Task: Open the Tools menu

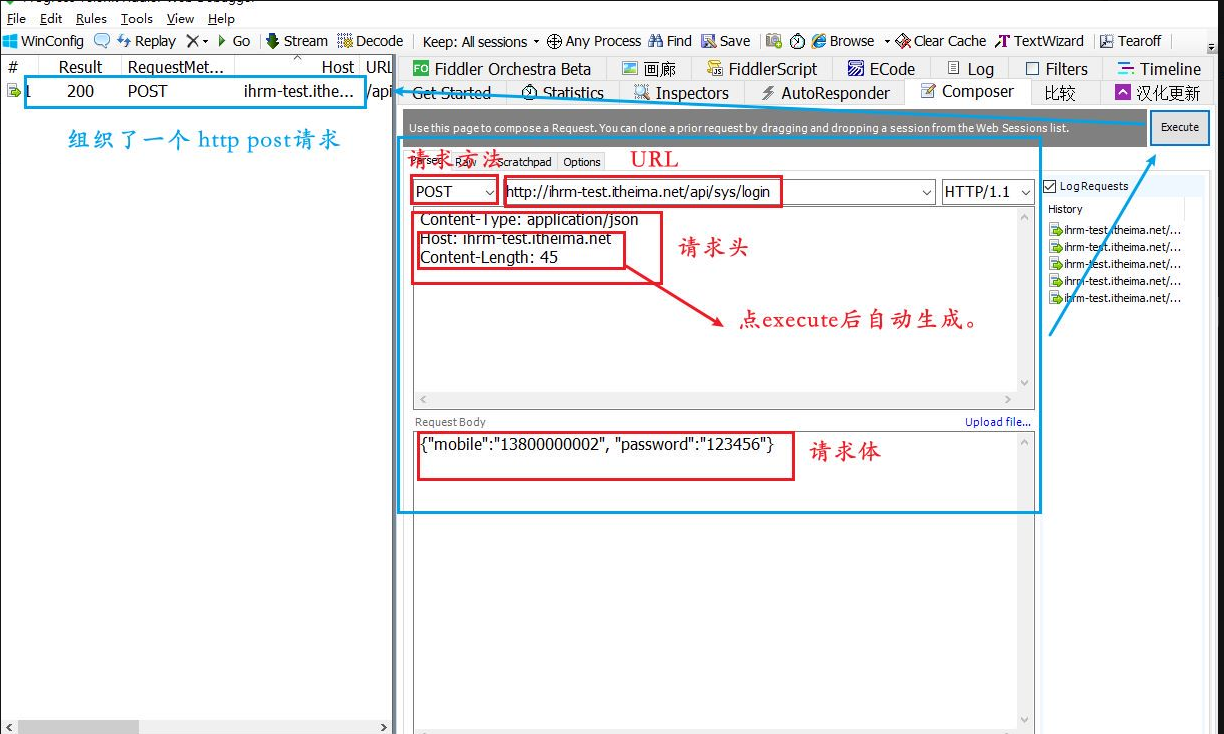Action: 137,18
